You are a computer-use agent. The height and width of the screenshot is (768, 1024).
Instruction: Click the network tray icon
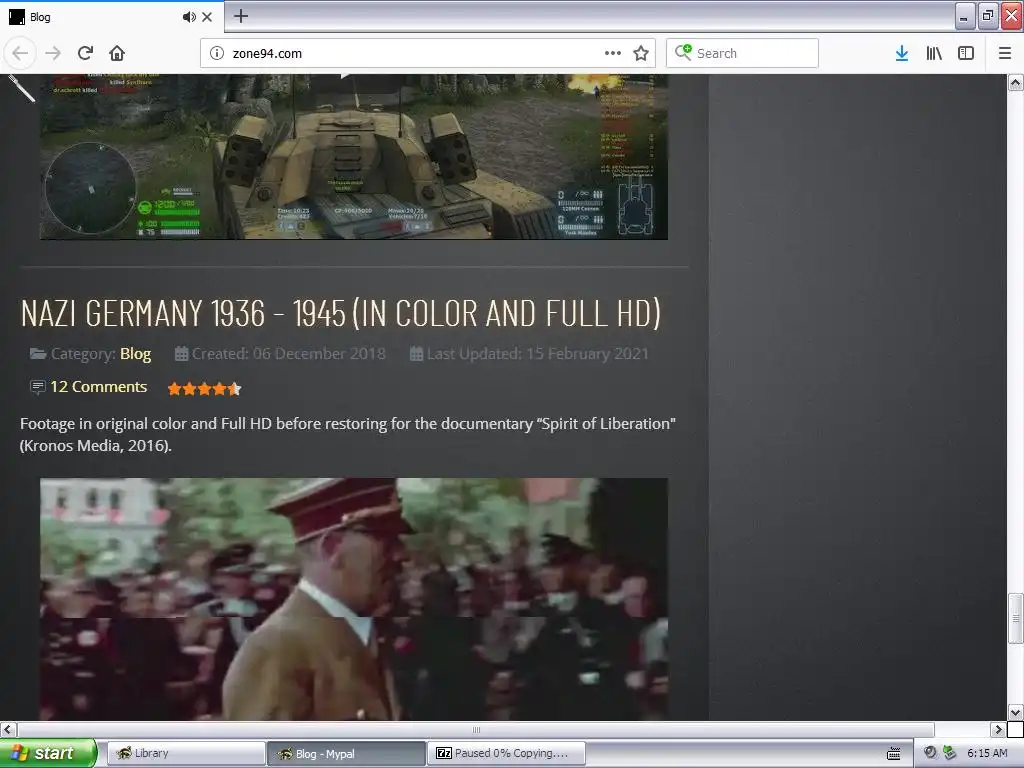[x=950, y=753]
